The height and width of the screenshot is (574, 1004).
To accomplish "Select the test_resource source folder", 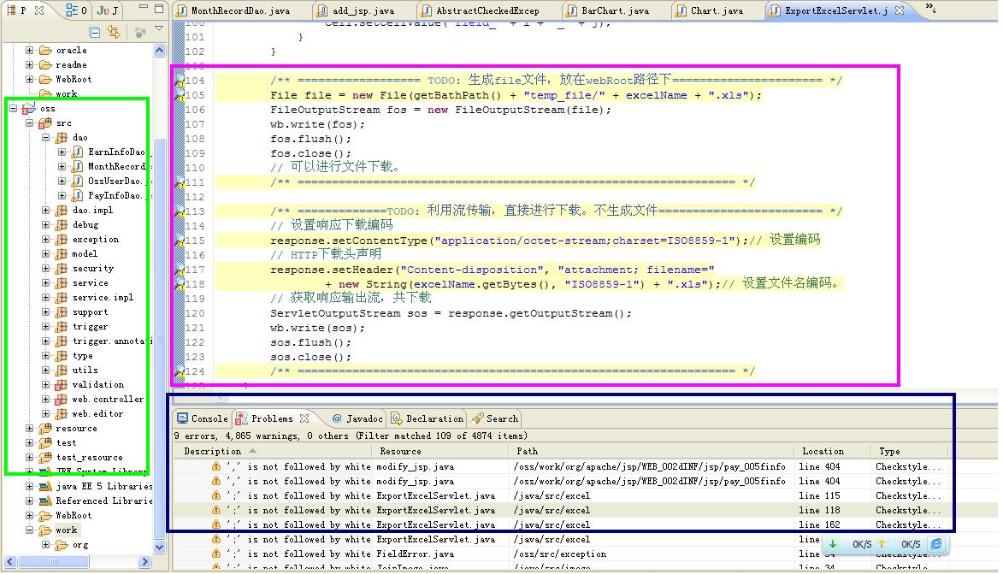I will pos(89,457).
